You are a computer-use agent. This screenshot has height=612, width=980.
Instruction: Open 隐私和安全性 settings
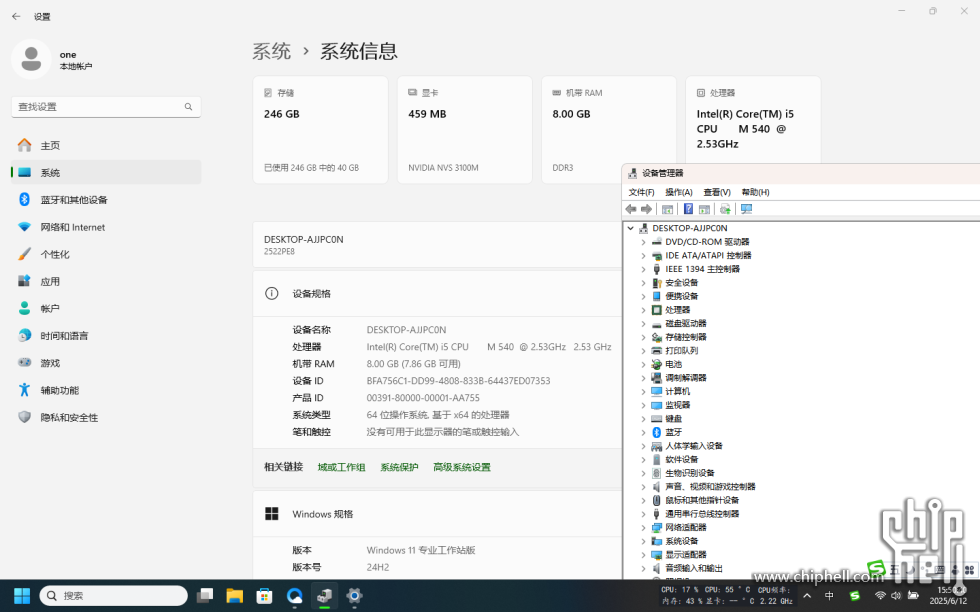click(106, 418)
